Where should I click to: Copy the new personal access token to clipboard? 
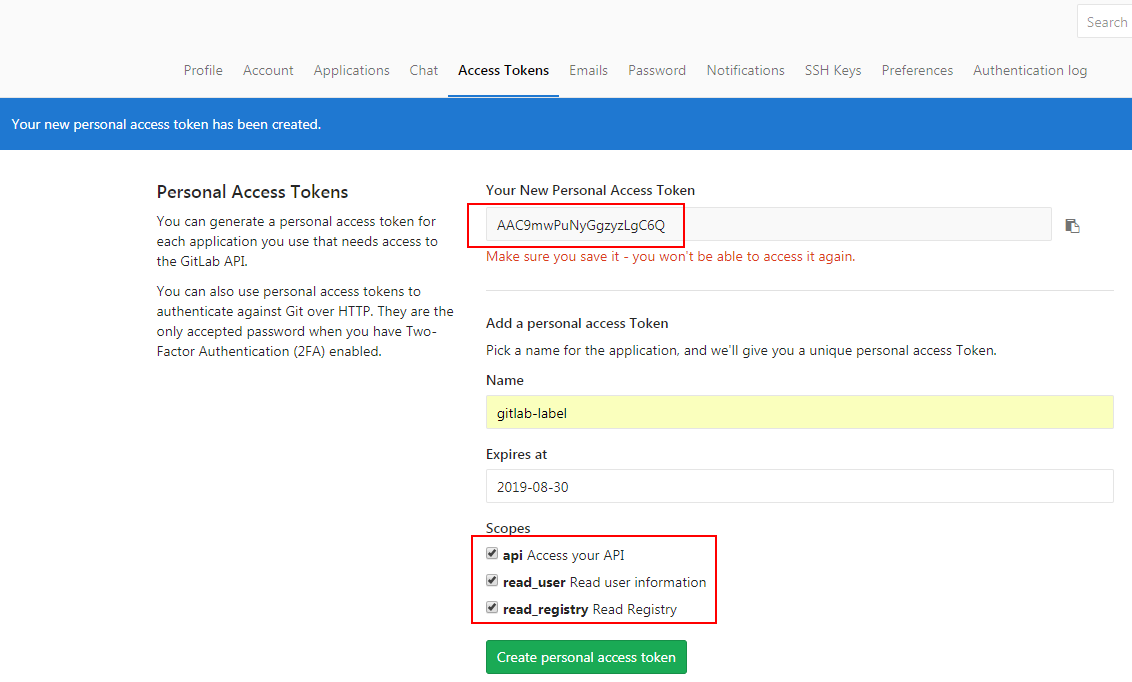pos(1072,226)
